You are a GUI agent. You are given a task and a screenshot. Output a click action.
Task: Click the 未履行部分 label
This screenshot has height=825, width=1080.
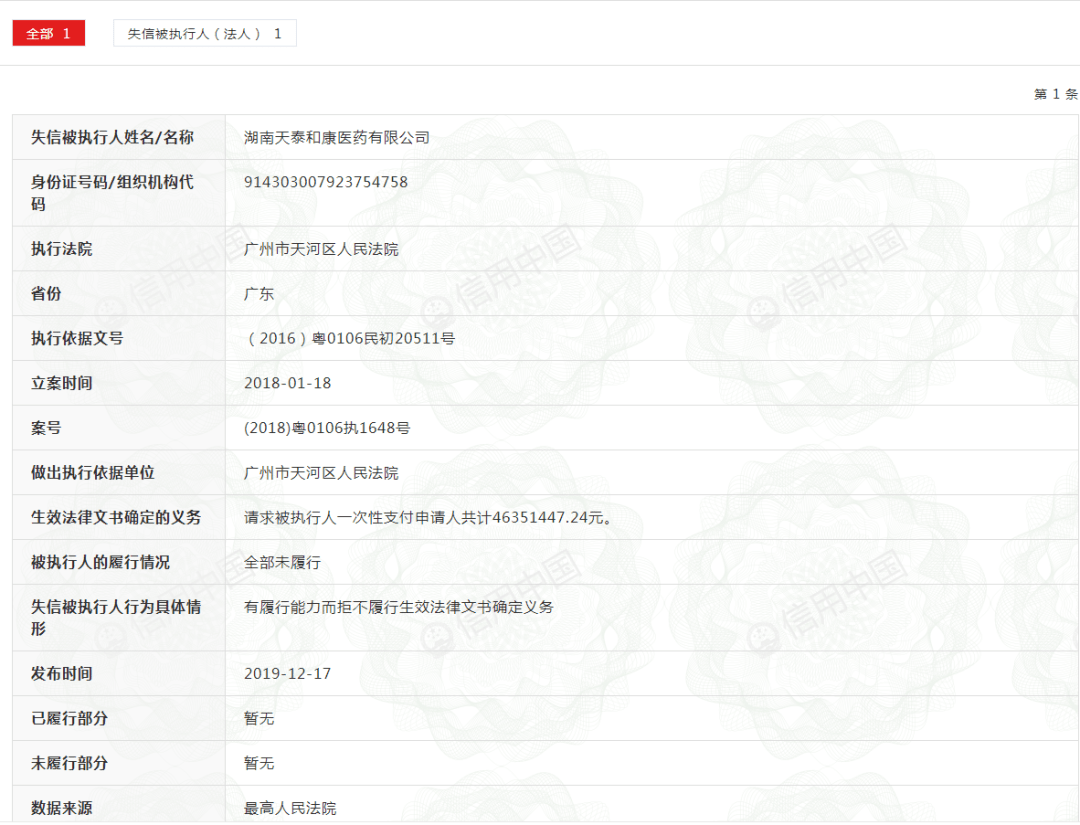69,763
